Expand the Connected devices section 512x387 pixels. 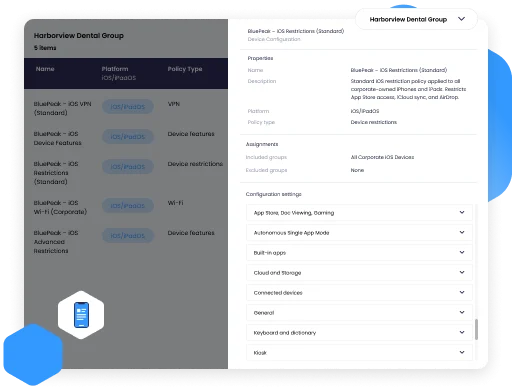coord(359,293)
